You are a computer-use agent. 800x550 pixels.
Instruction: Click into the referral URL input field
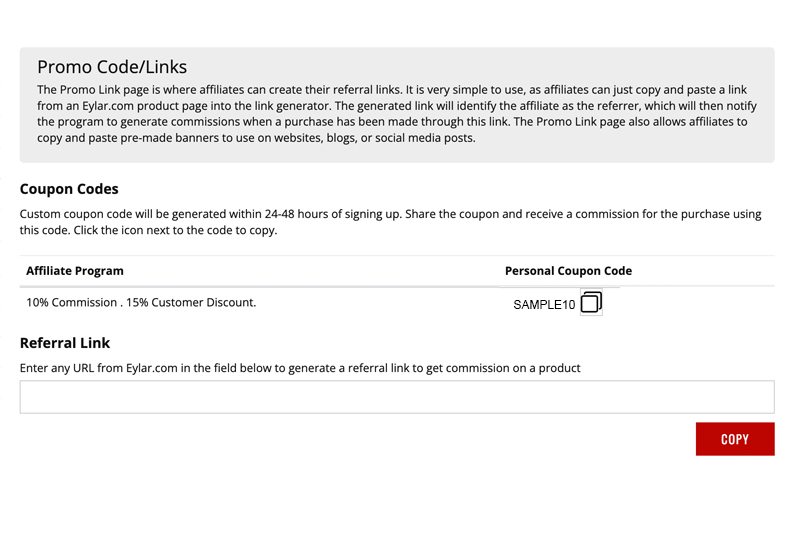[x=397, y=397]
